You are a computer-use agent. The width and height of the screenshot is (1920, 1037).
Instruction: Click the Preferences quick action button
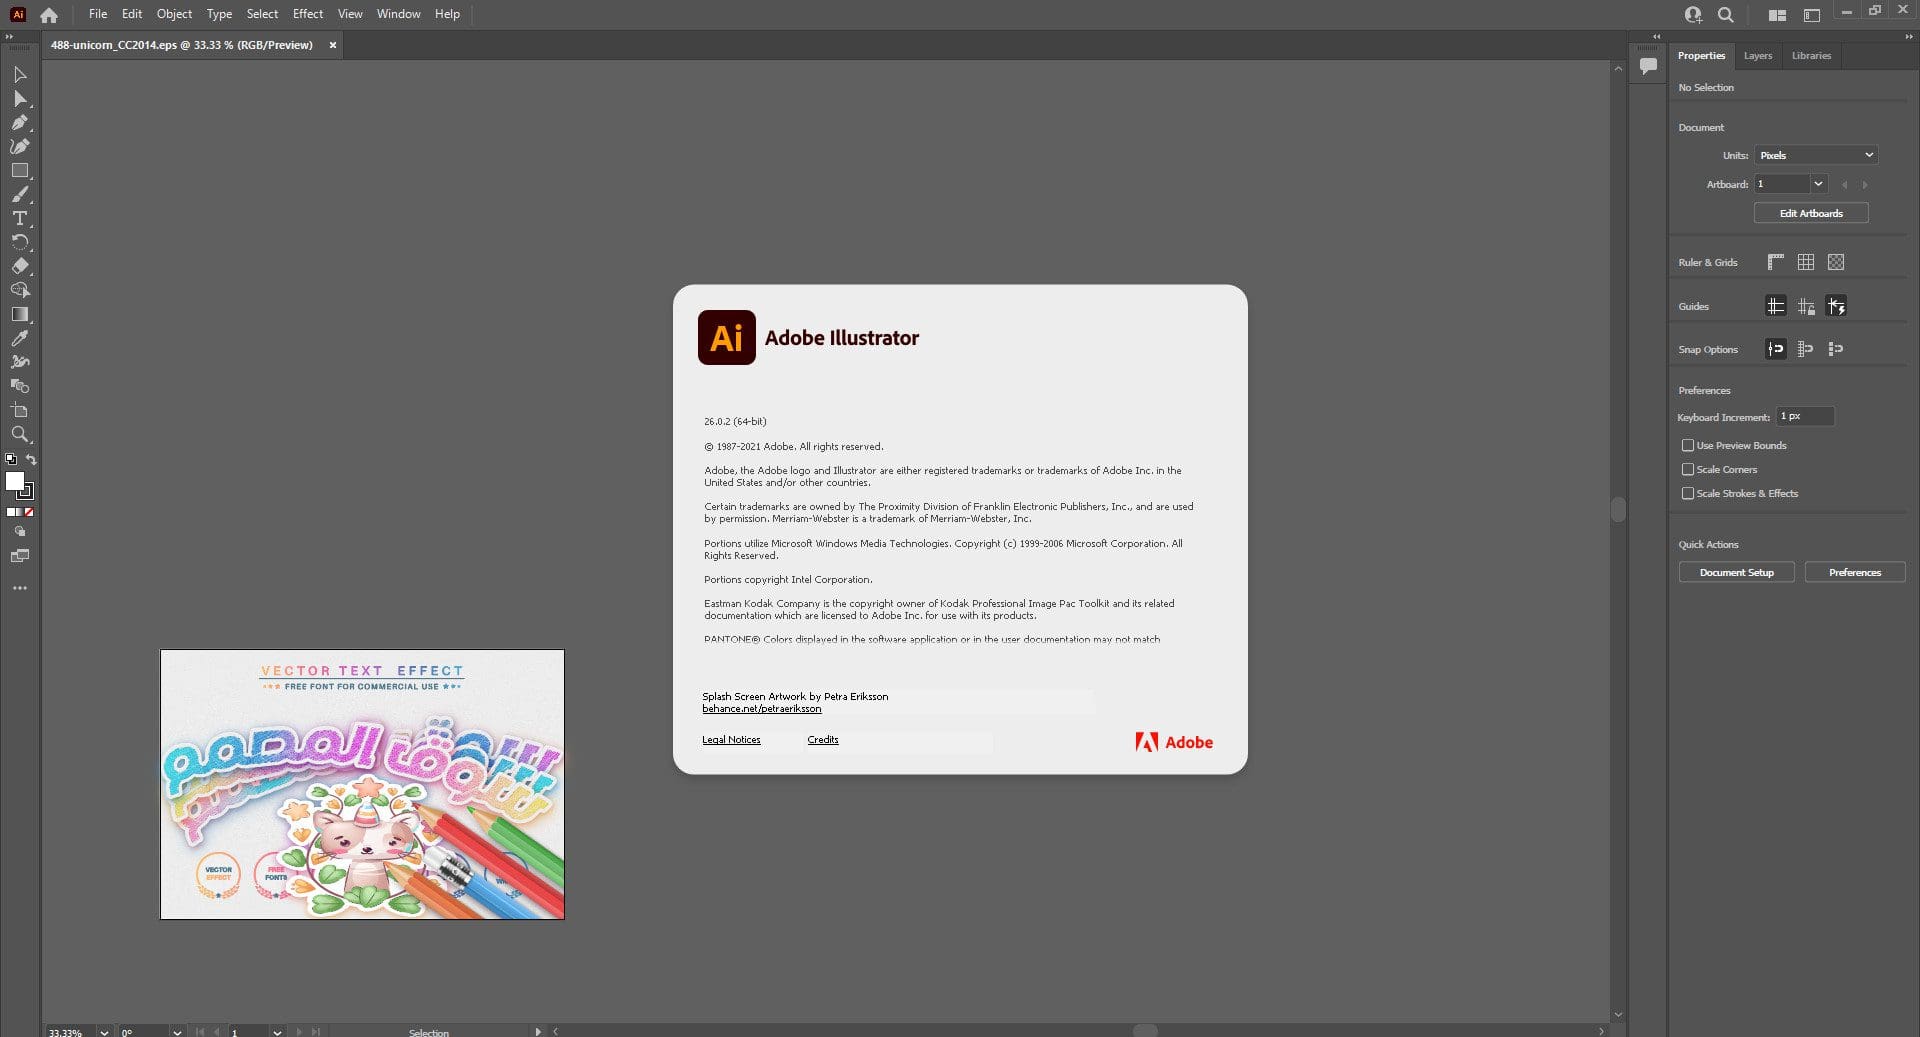1854,573
